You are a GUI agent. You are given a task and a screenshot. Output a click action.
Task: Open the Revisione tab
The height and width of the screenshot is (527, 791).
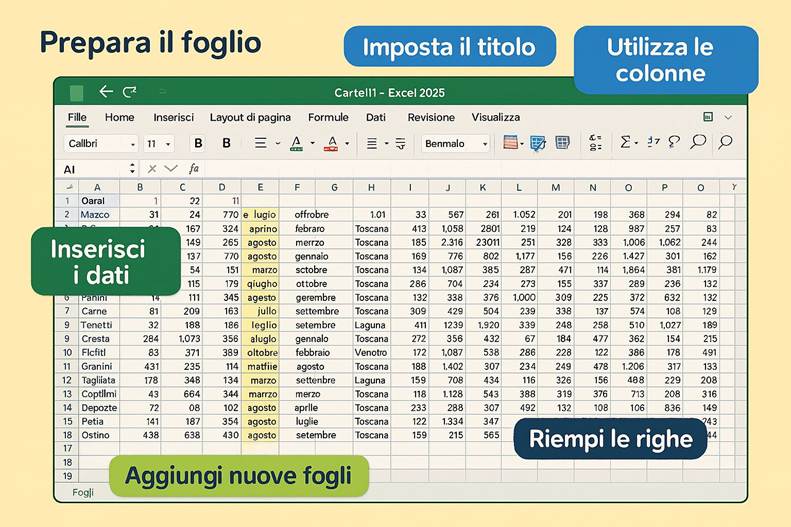tap(431, 117)
